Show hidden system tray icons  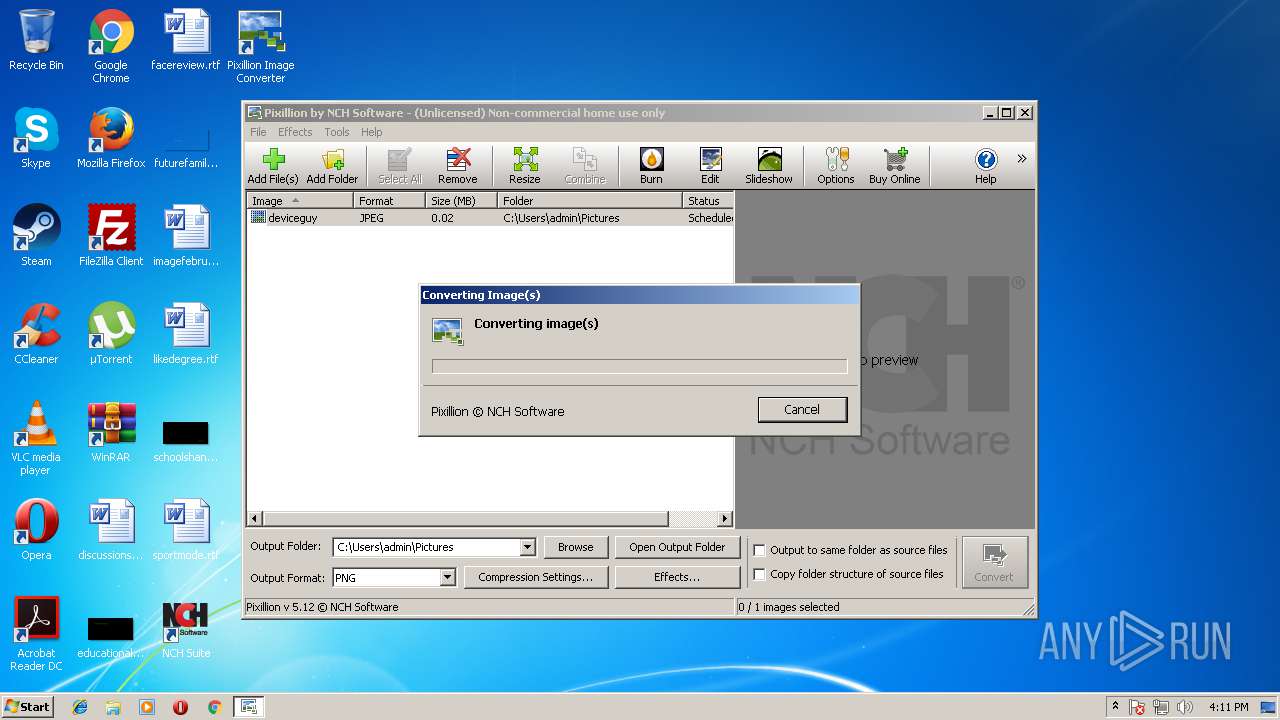tap(1115, 707)
